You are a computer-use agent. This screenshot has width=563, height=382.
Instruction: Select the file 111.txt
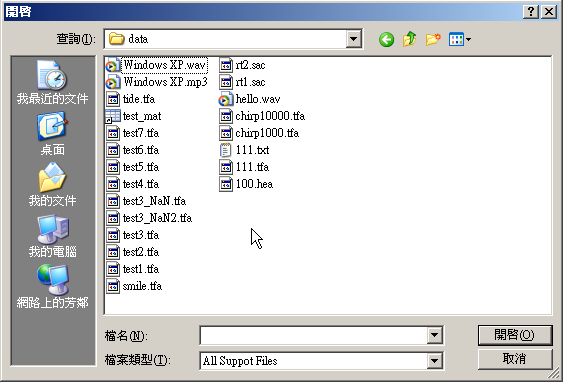(244, 150)
